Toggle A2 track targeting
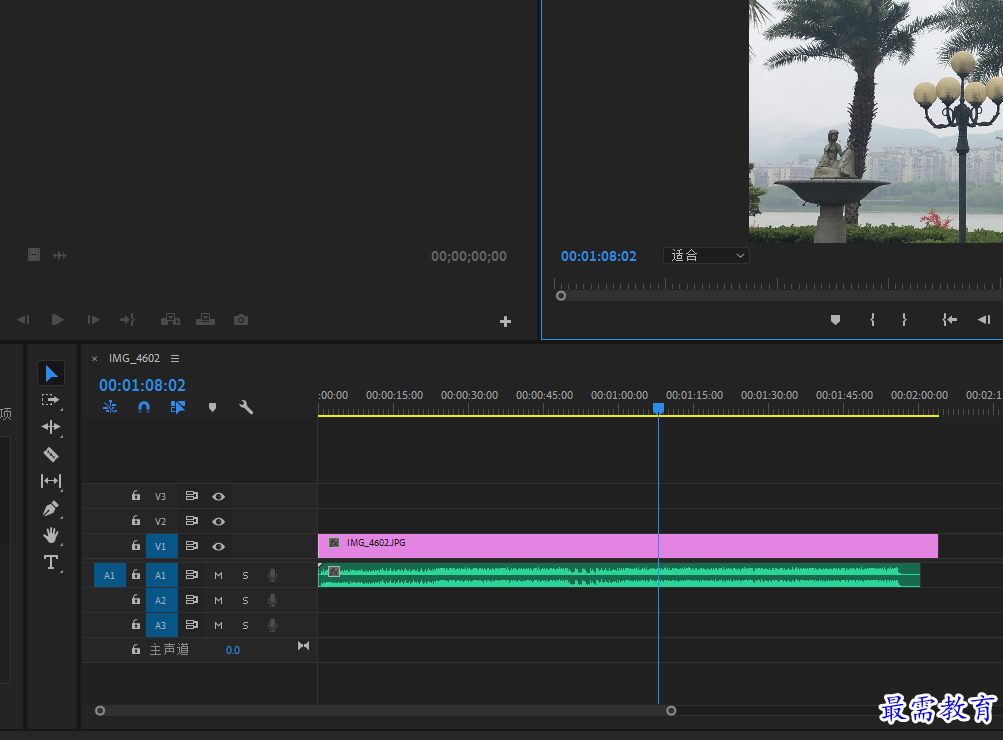Image resolution: width=1003 pixels, height=740 pixels. tap(161, 600)
